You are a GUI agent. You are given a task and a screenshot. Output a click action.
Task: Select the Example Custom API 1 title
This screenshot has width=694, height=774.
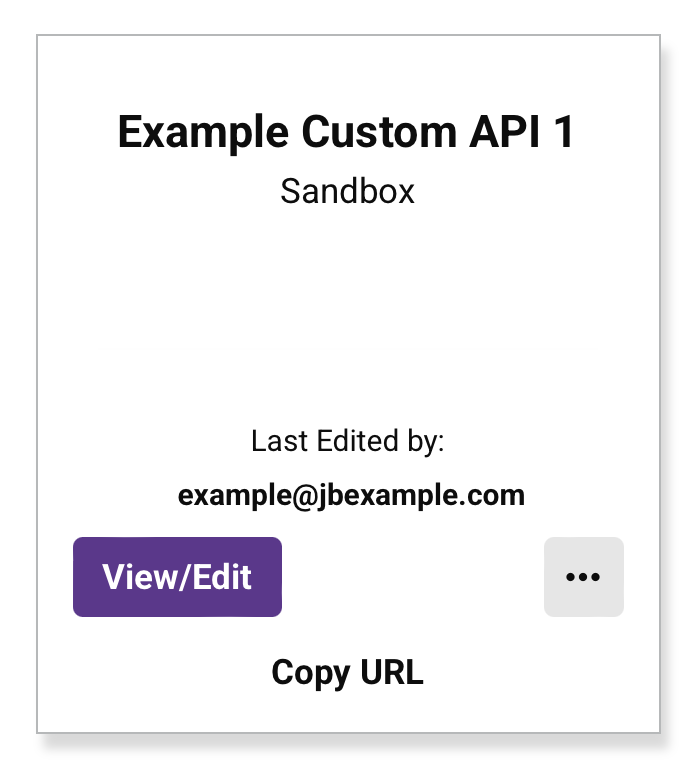tap(346, 133)
